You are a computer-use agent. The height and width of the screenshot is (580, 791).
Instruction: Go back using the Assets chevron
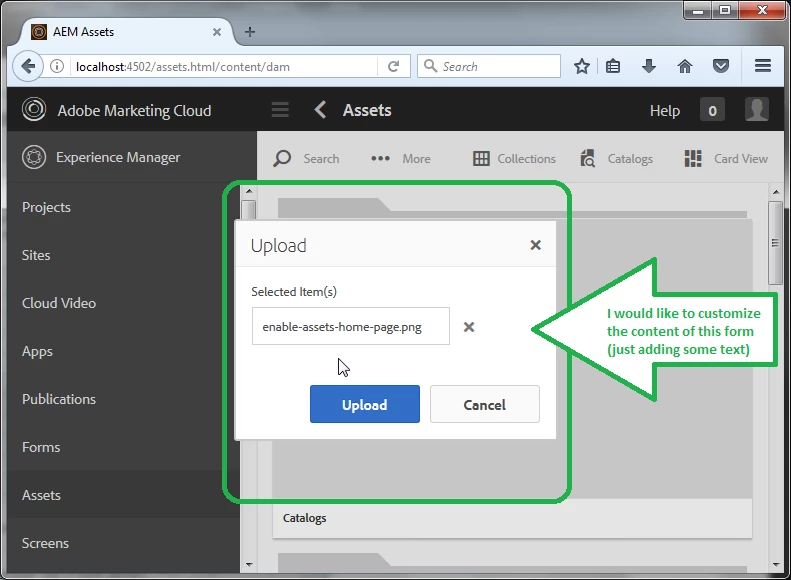320,109
